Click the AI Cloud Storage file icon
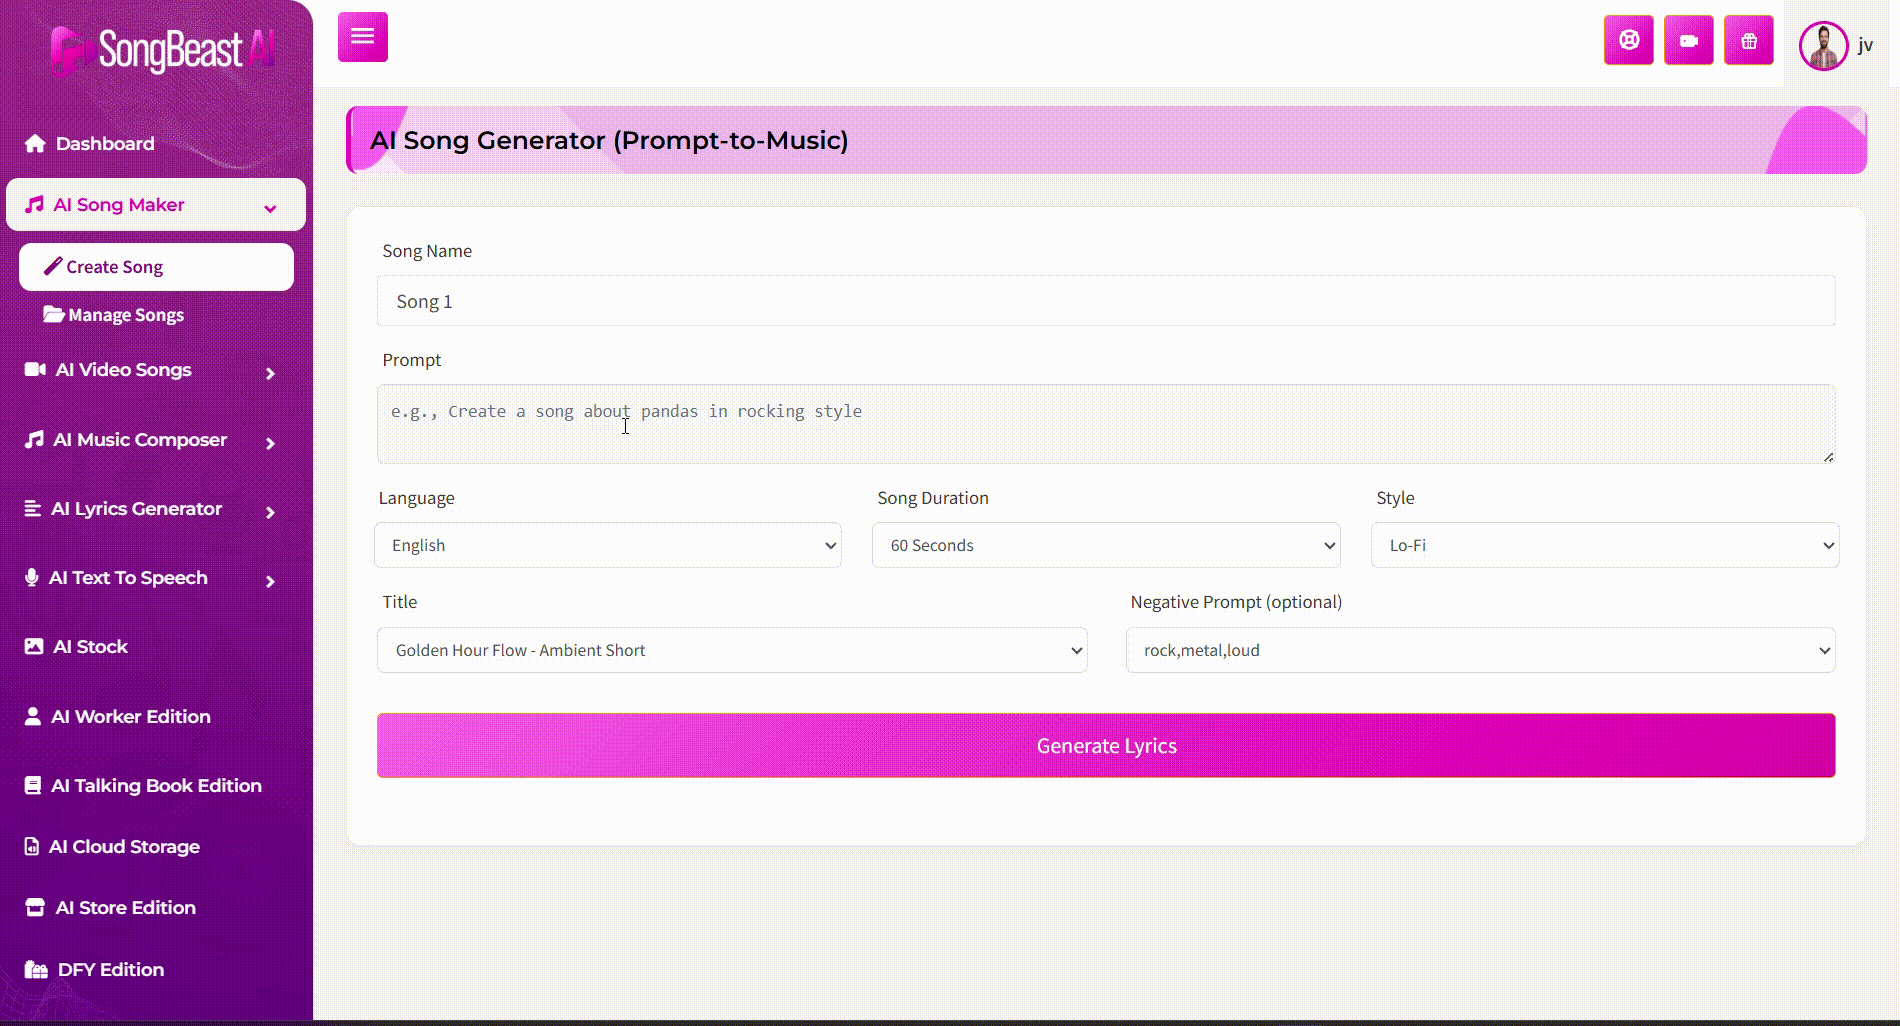This screenshot has height=1026, width=1900. coord(32,846)
